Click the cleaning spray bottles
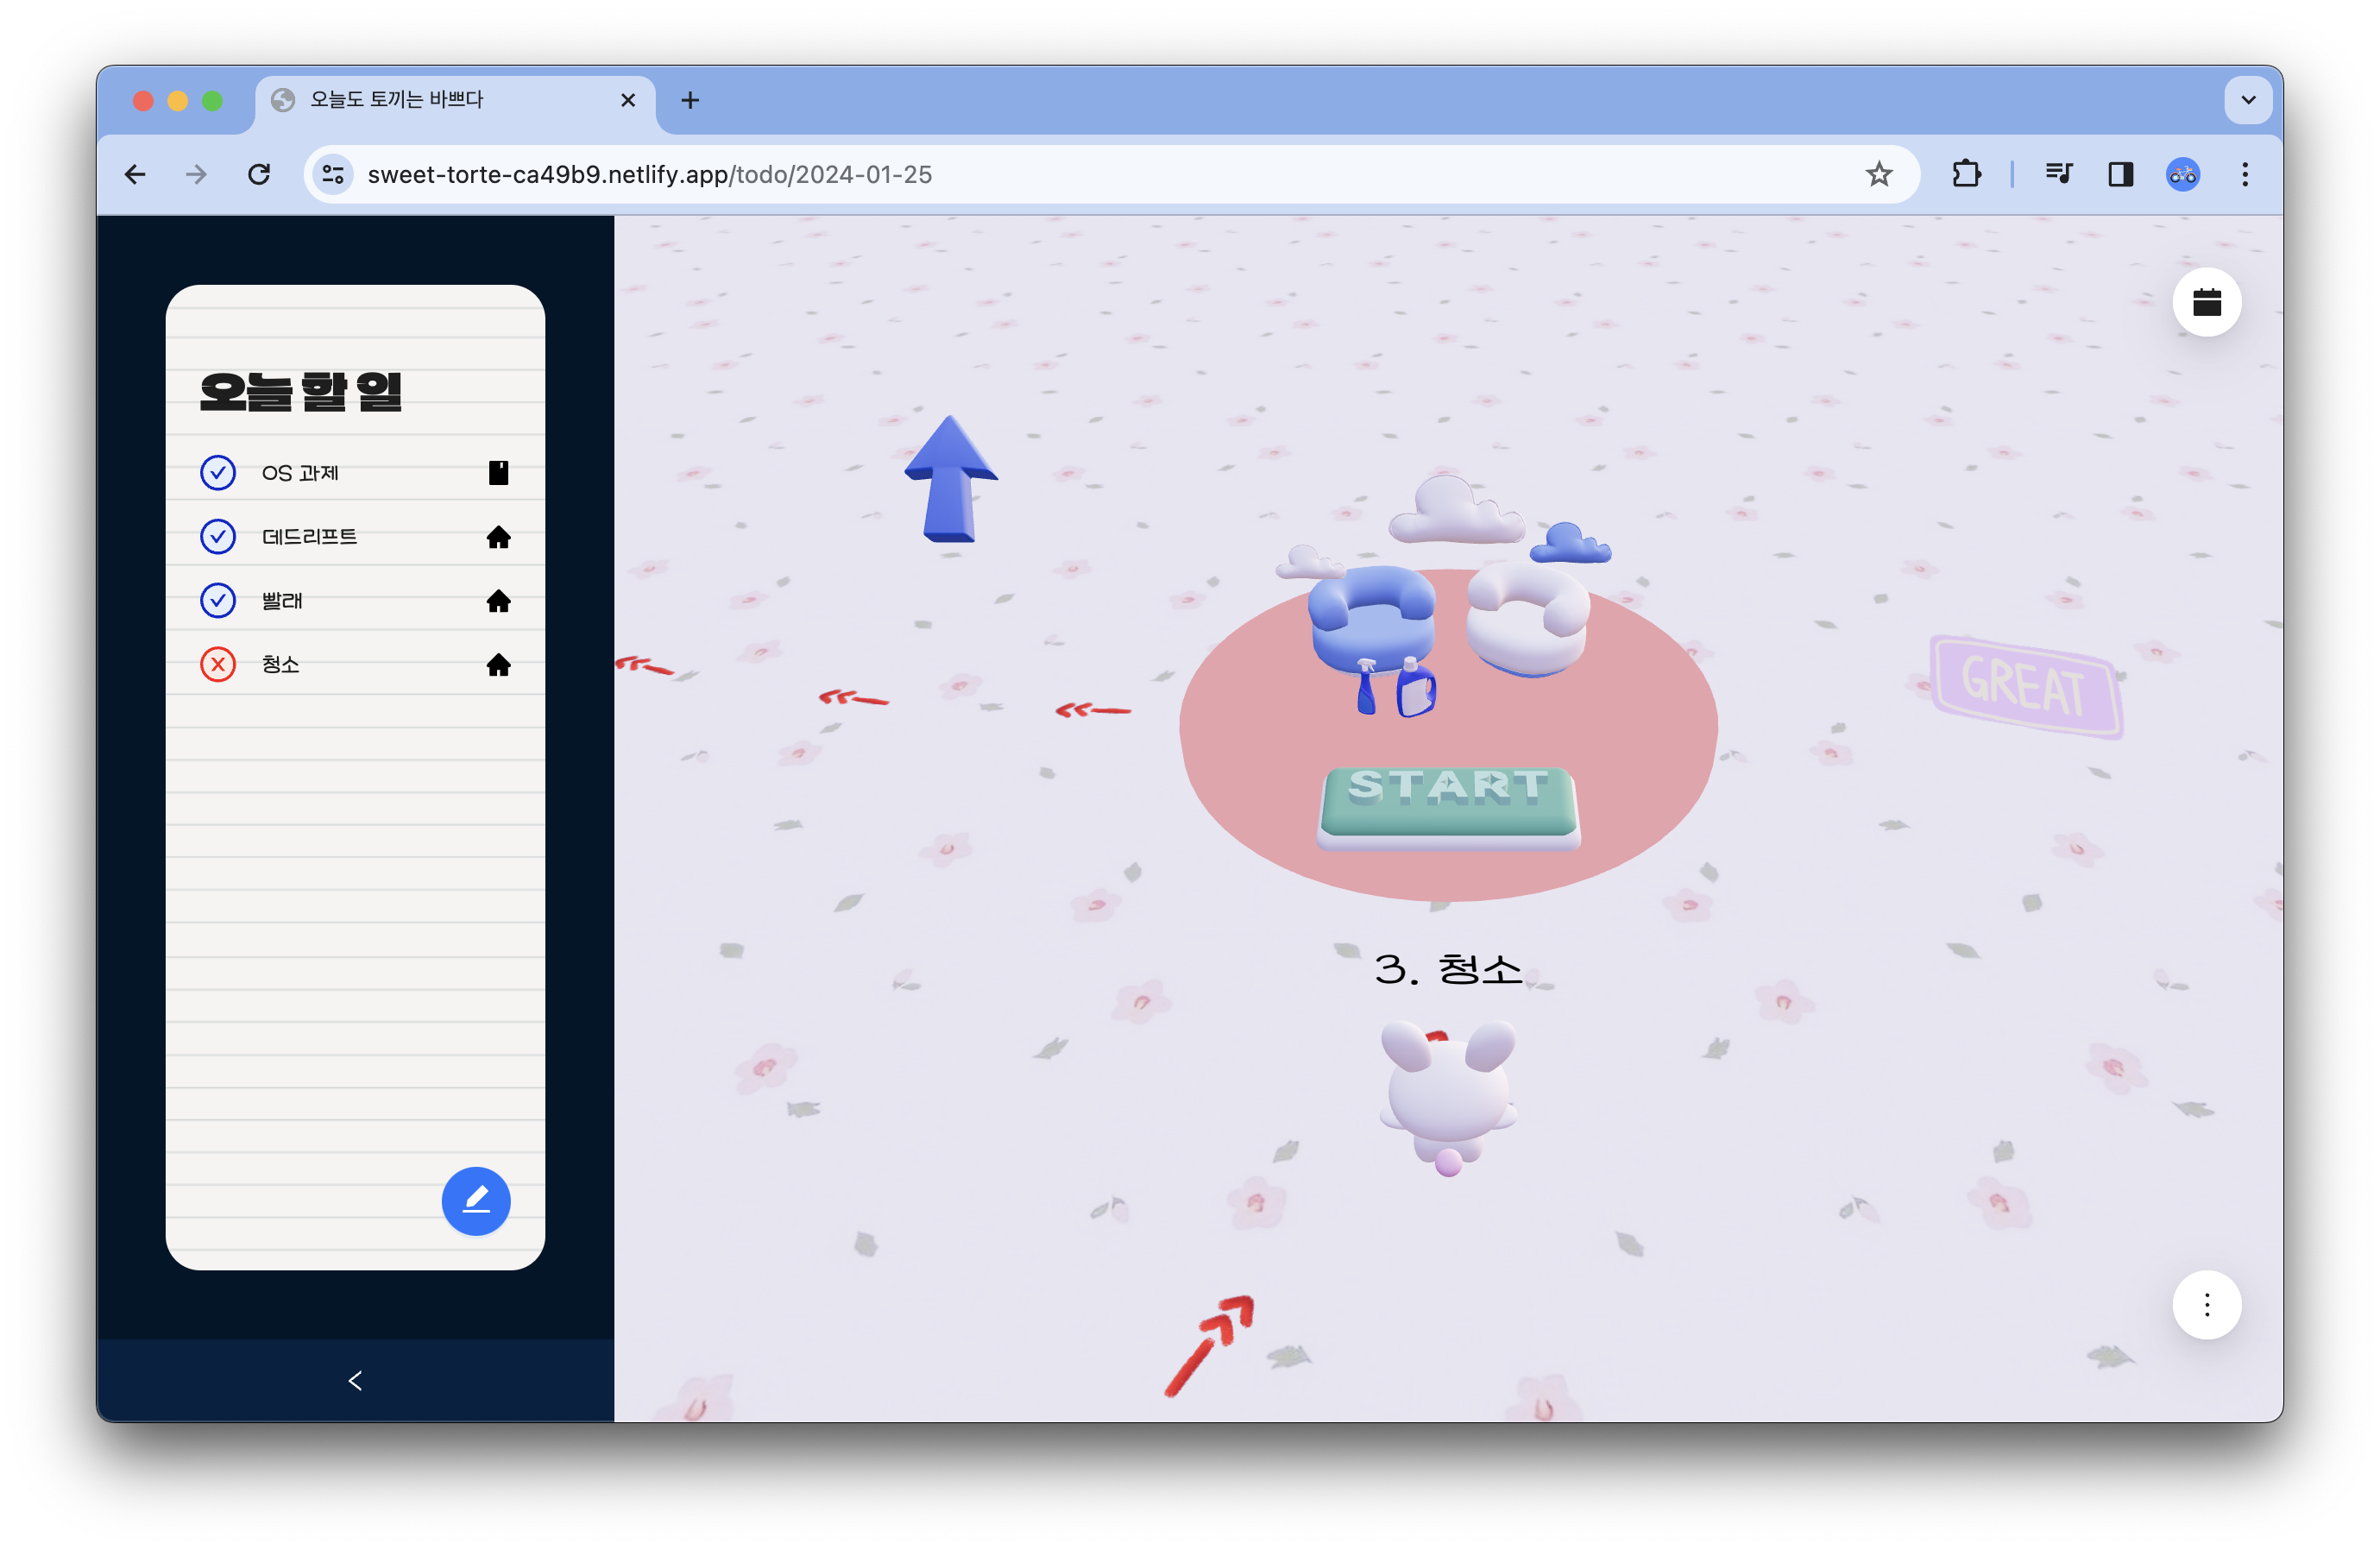2380x1550 pixels. coord(1396,686)
